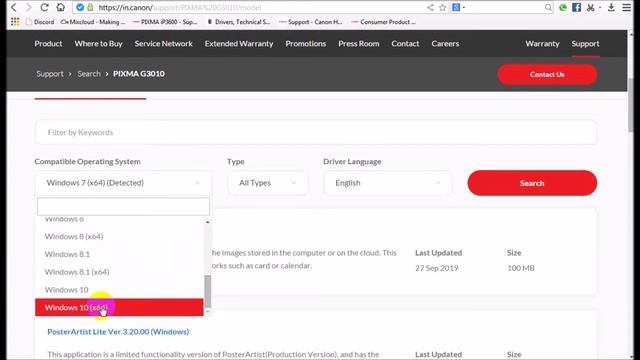Open the All Types dropdown
The image size is (640, 360).
click(267, 183)
